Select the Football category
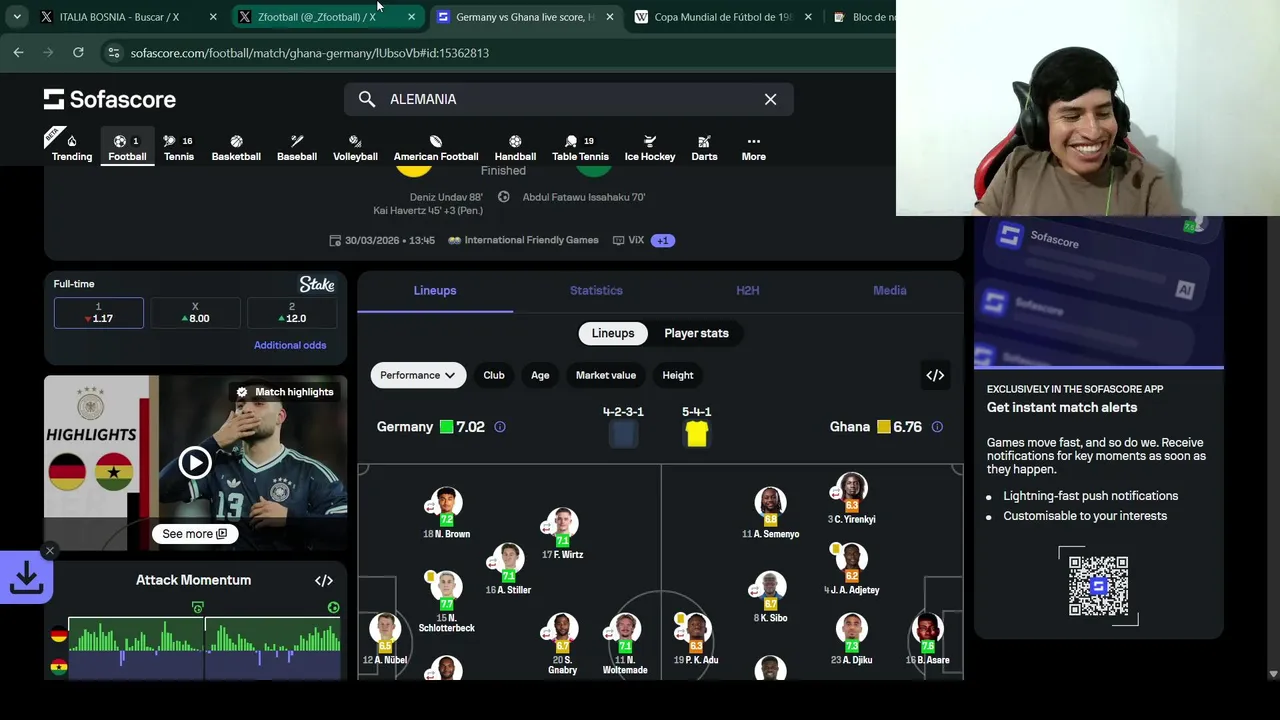Viewport: 1280px width, 720px height. tap(127, 148)
